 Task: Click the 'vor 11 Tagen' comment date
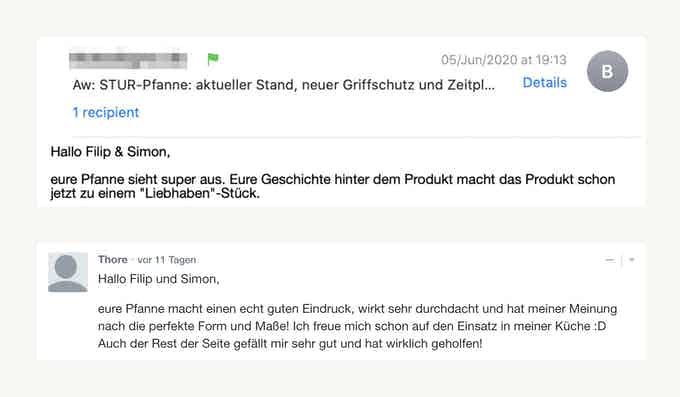pyautogui.click(x=167, y=260)
